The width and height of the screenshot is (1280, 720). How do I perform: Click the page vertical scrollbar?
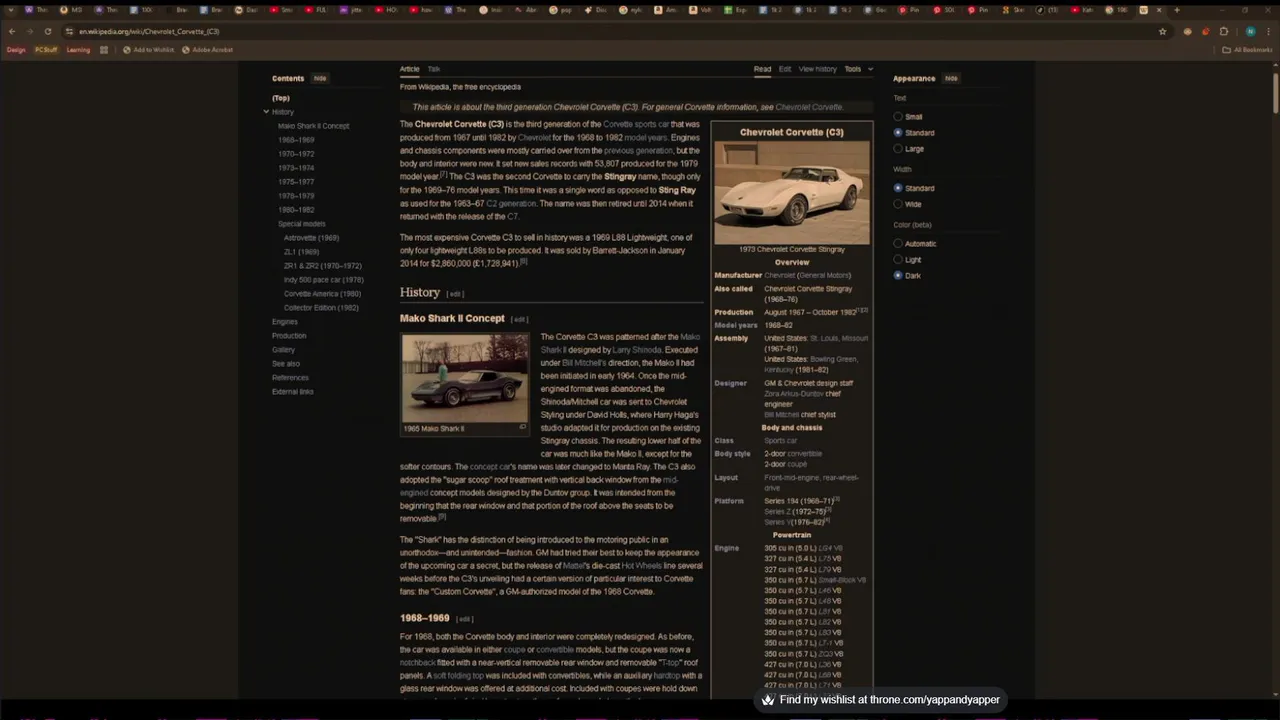click(x=1276, y=95)
